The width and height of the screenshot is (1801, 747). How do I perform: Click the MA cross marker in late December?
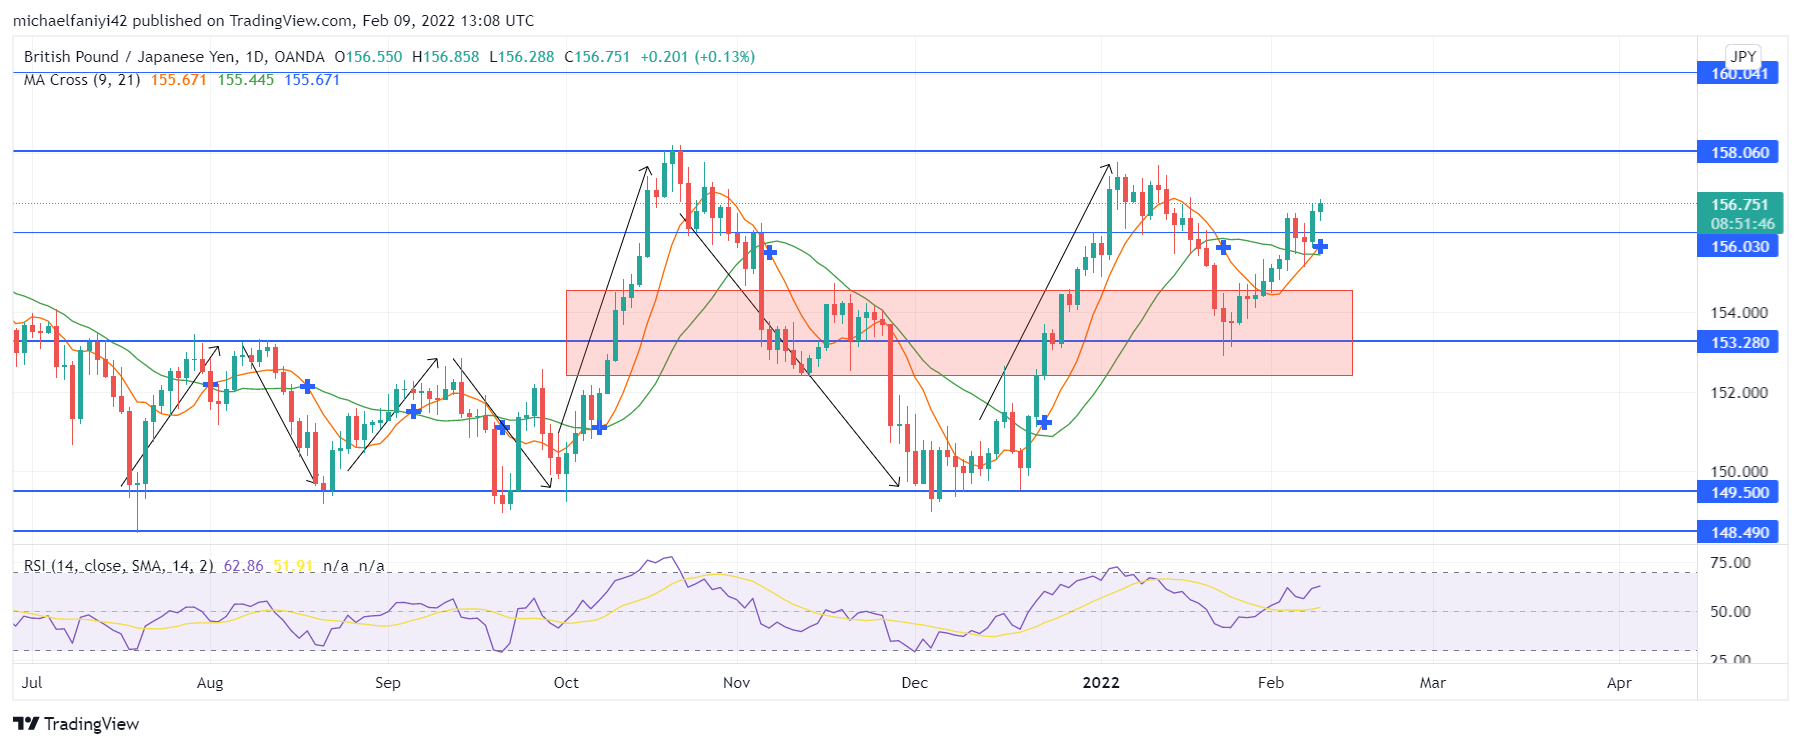(1044, 423)
